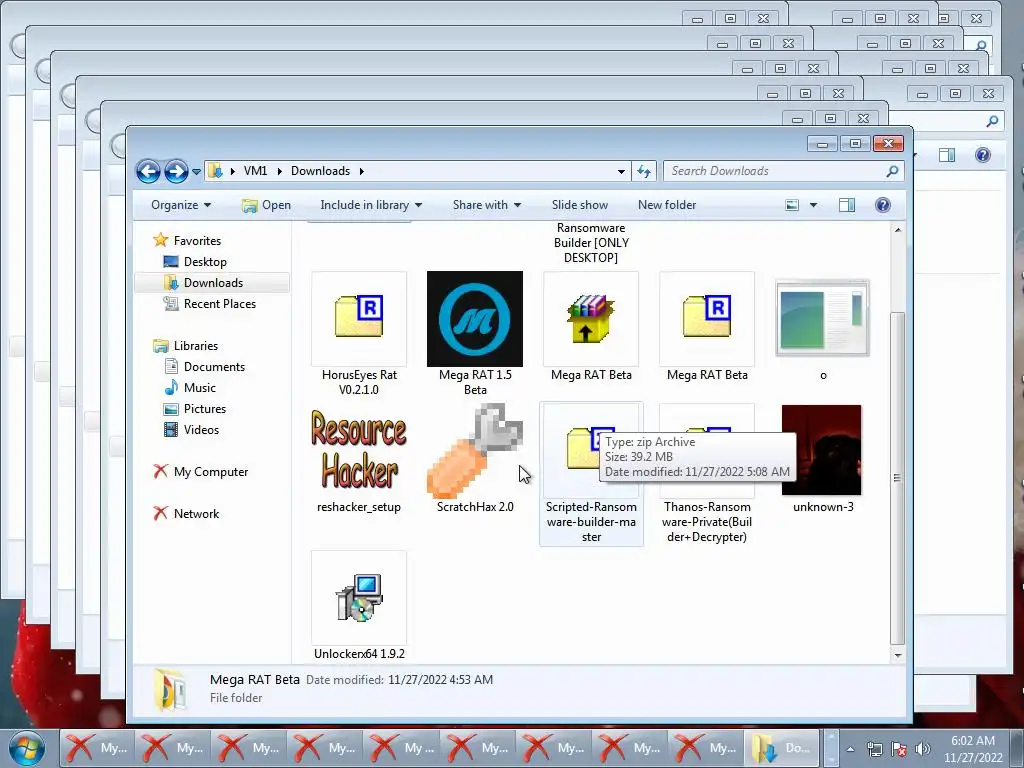Open the Share with dropdown
The width and height of the screenshot is (1024, 768).
[487, 205]
